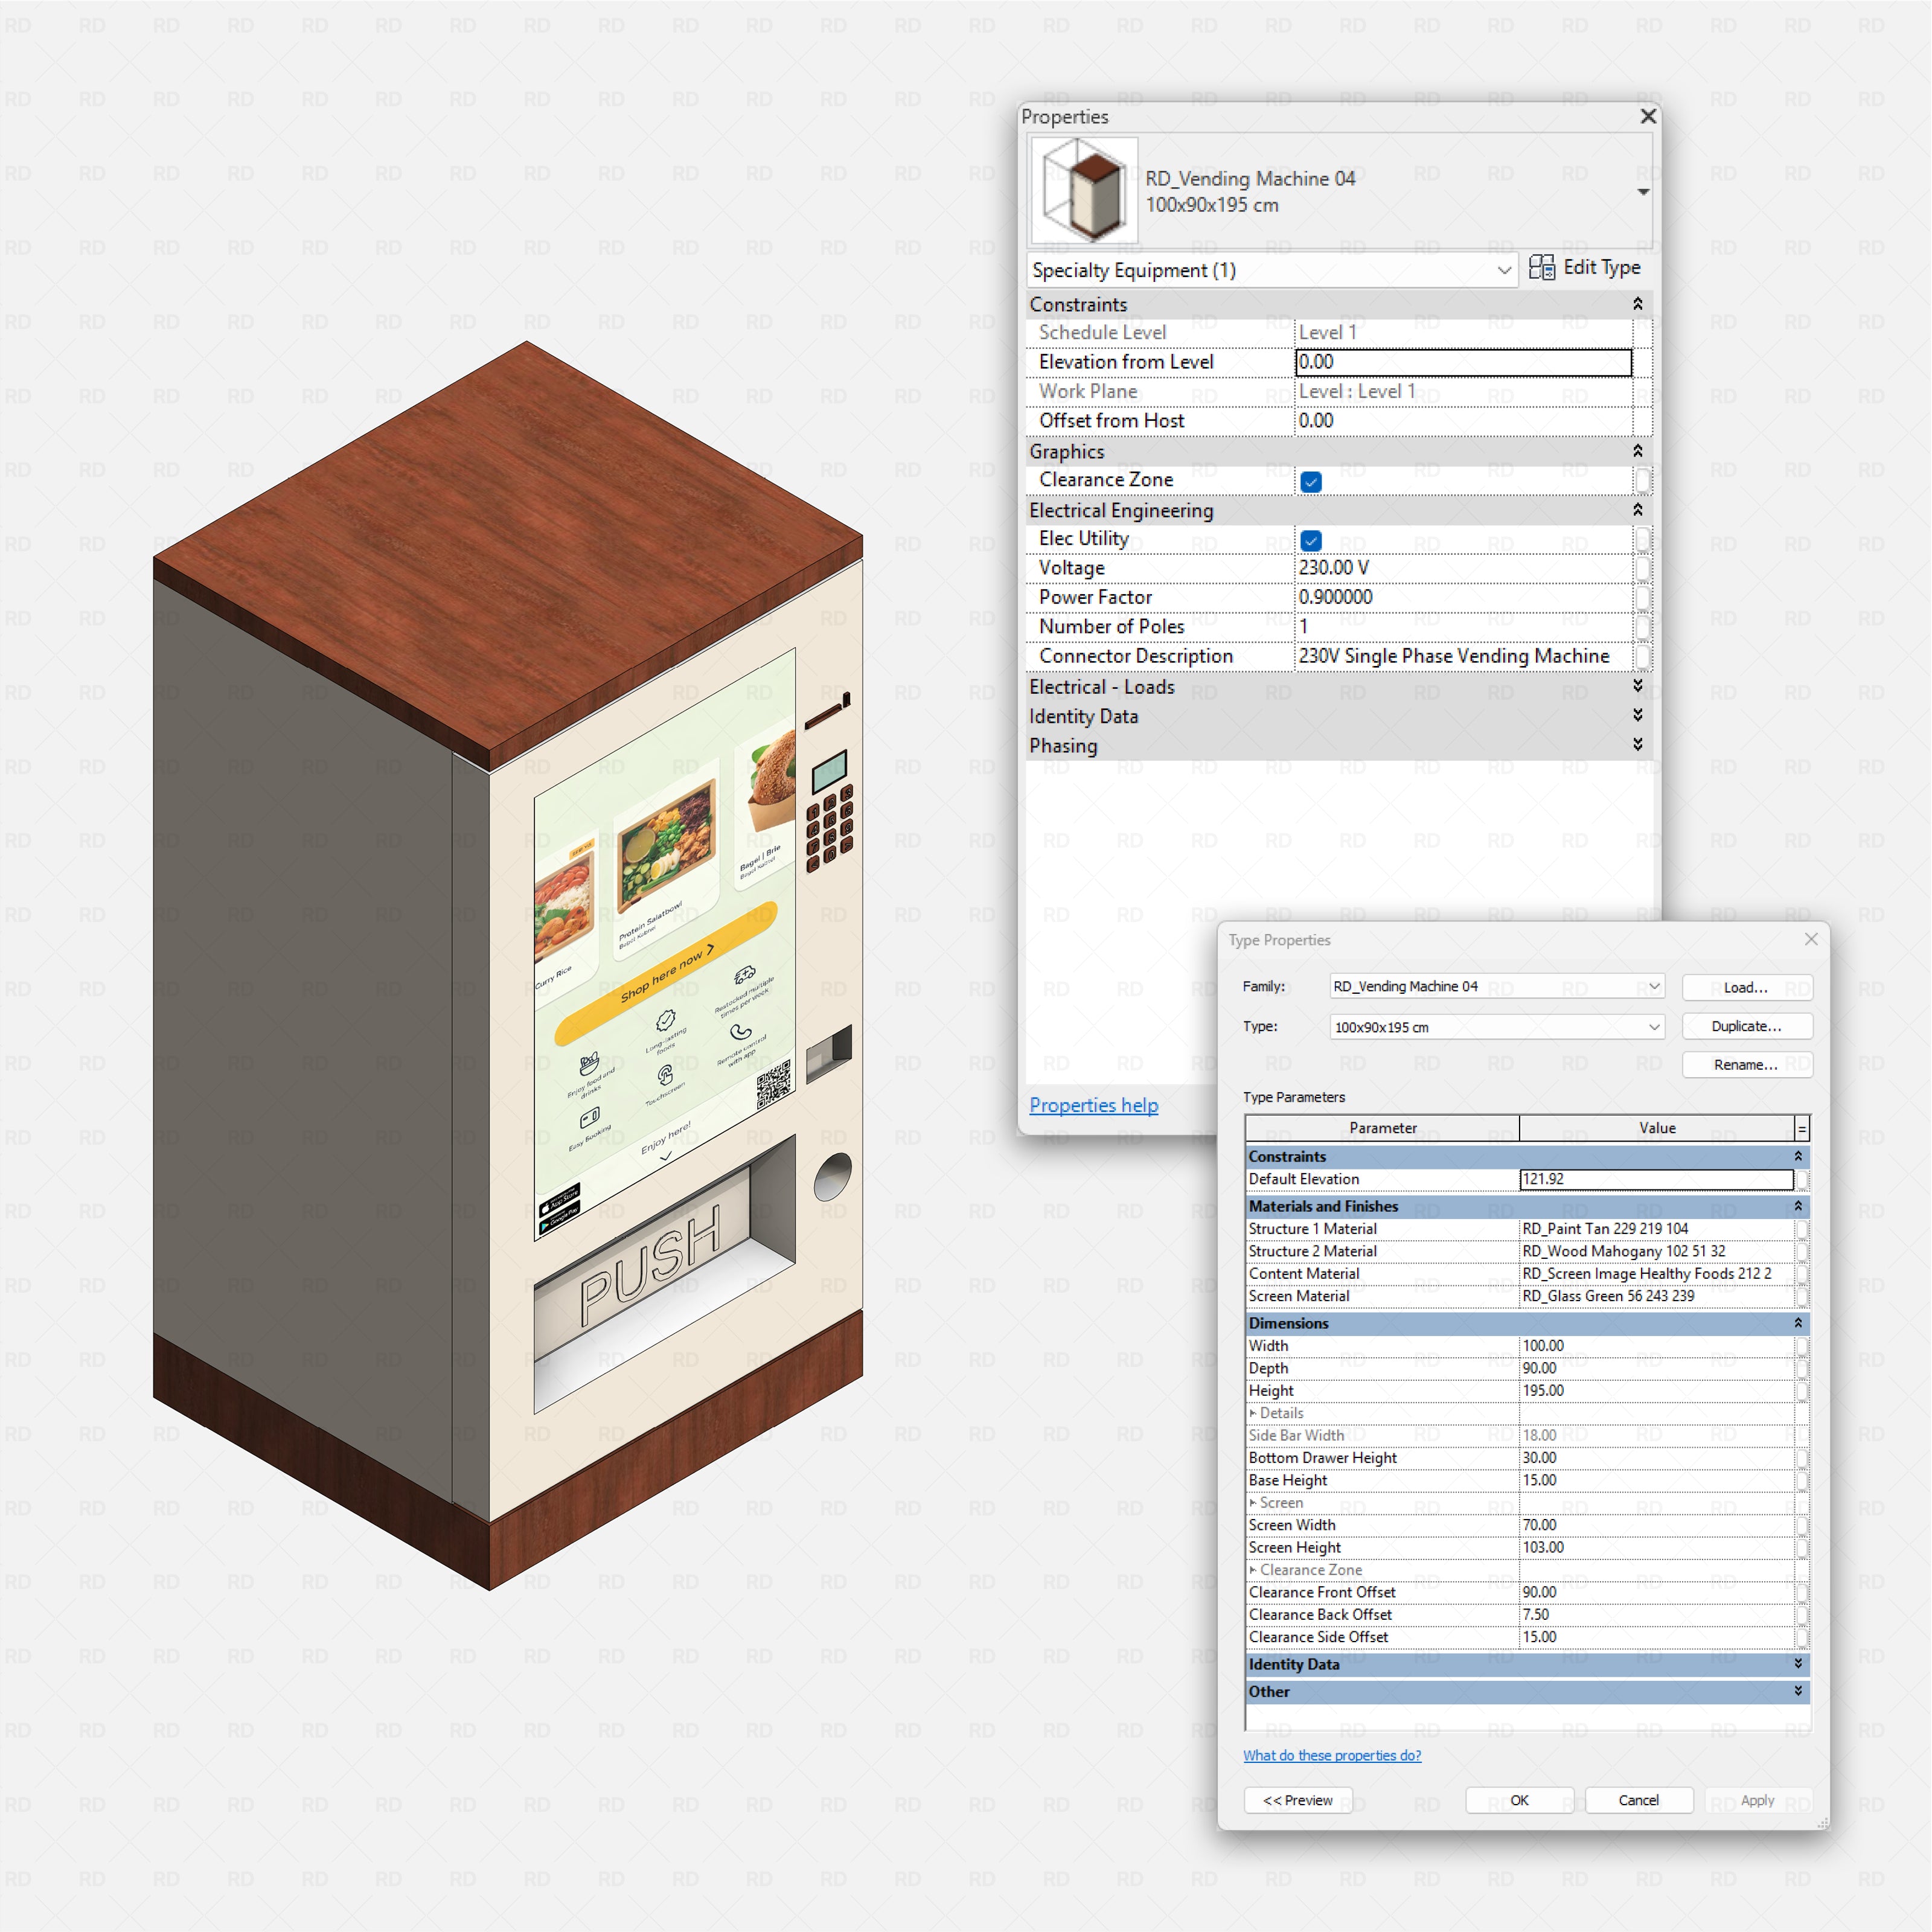Open the Properties help link
The image size is (1932, 1932).
click(1094, 1105)
